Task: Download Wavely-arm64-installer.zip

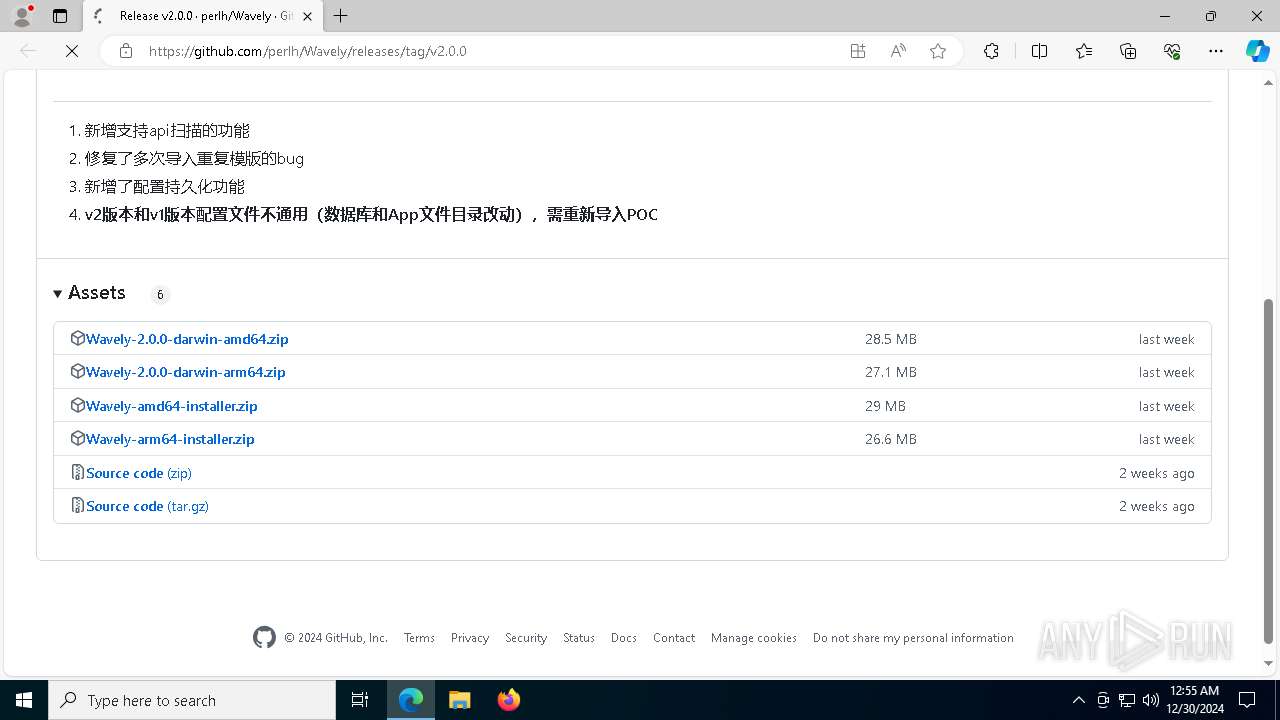Action: 170,439
